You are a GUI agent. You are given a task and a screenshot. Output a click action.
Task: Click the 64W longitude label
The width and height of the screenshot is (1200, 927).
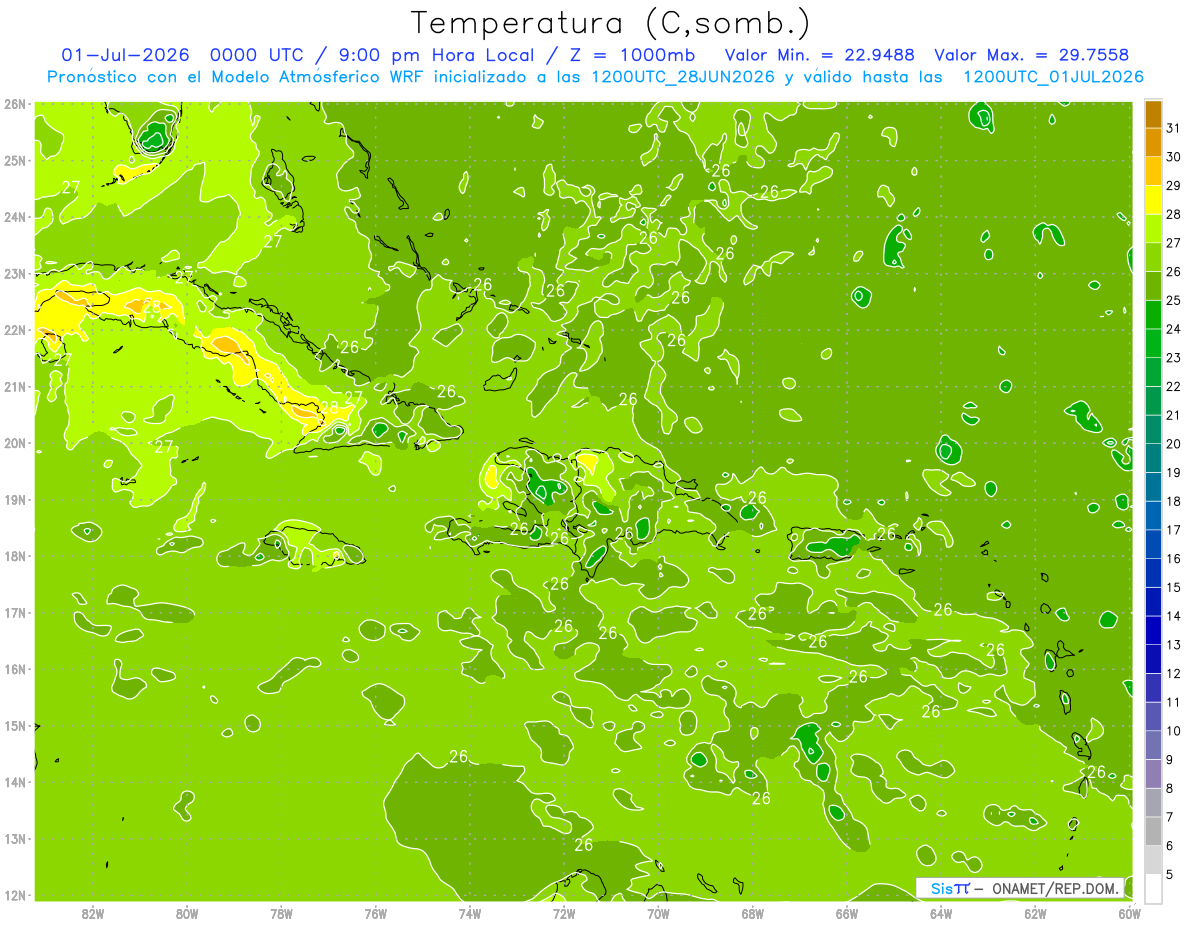click(941, 913)
